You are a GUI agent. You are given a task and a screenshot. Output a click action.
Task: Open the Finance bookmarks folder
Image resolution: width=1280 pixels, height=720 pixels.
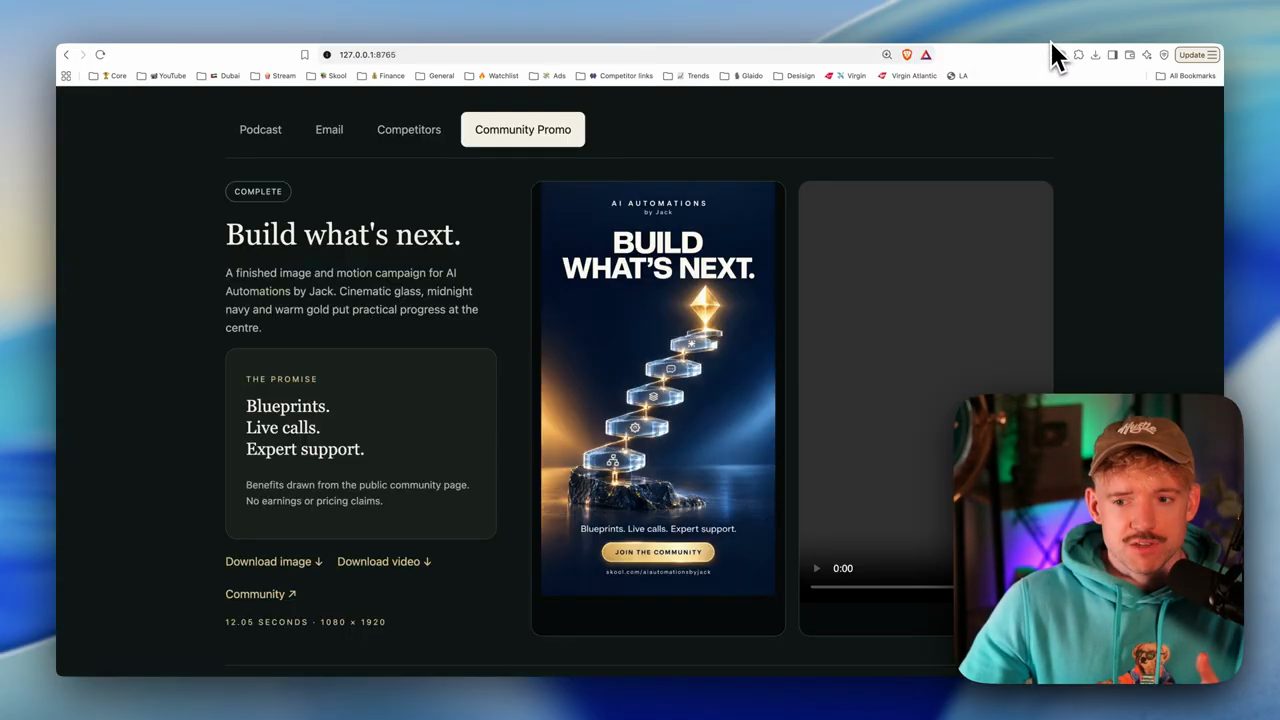[381, 76]
